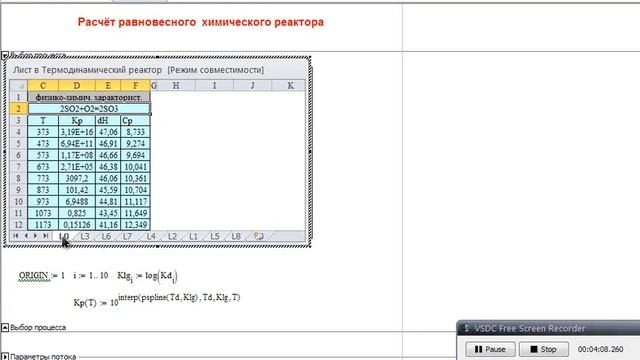640x360 pixels.
Task: Select column D header
Action: [77, 85]
